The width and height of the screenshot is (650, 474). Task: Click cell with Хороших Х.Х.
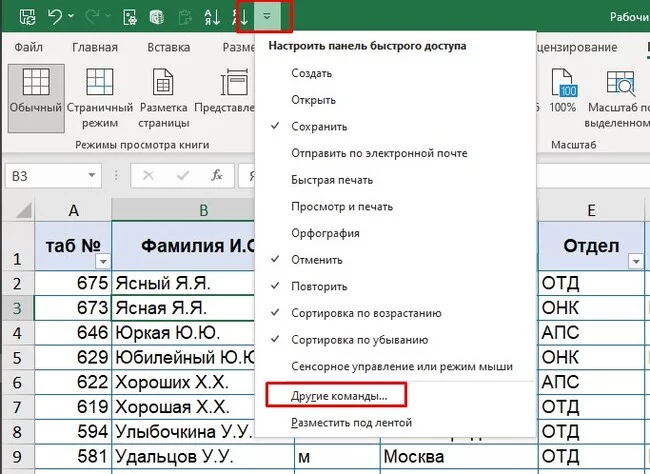coord(183,382)
